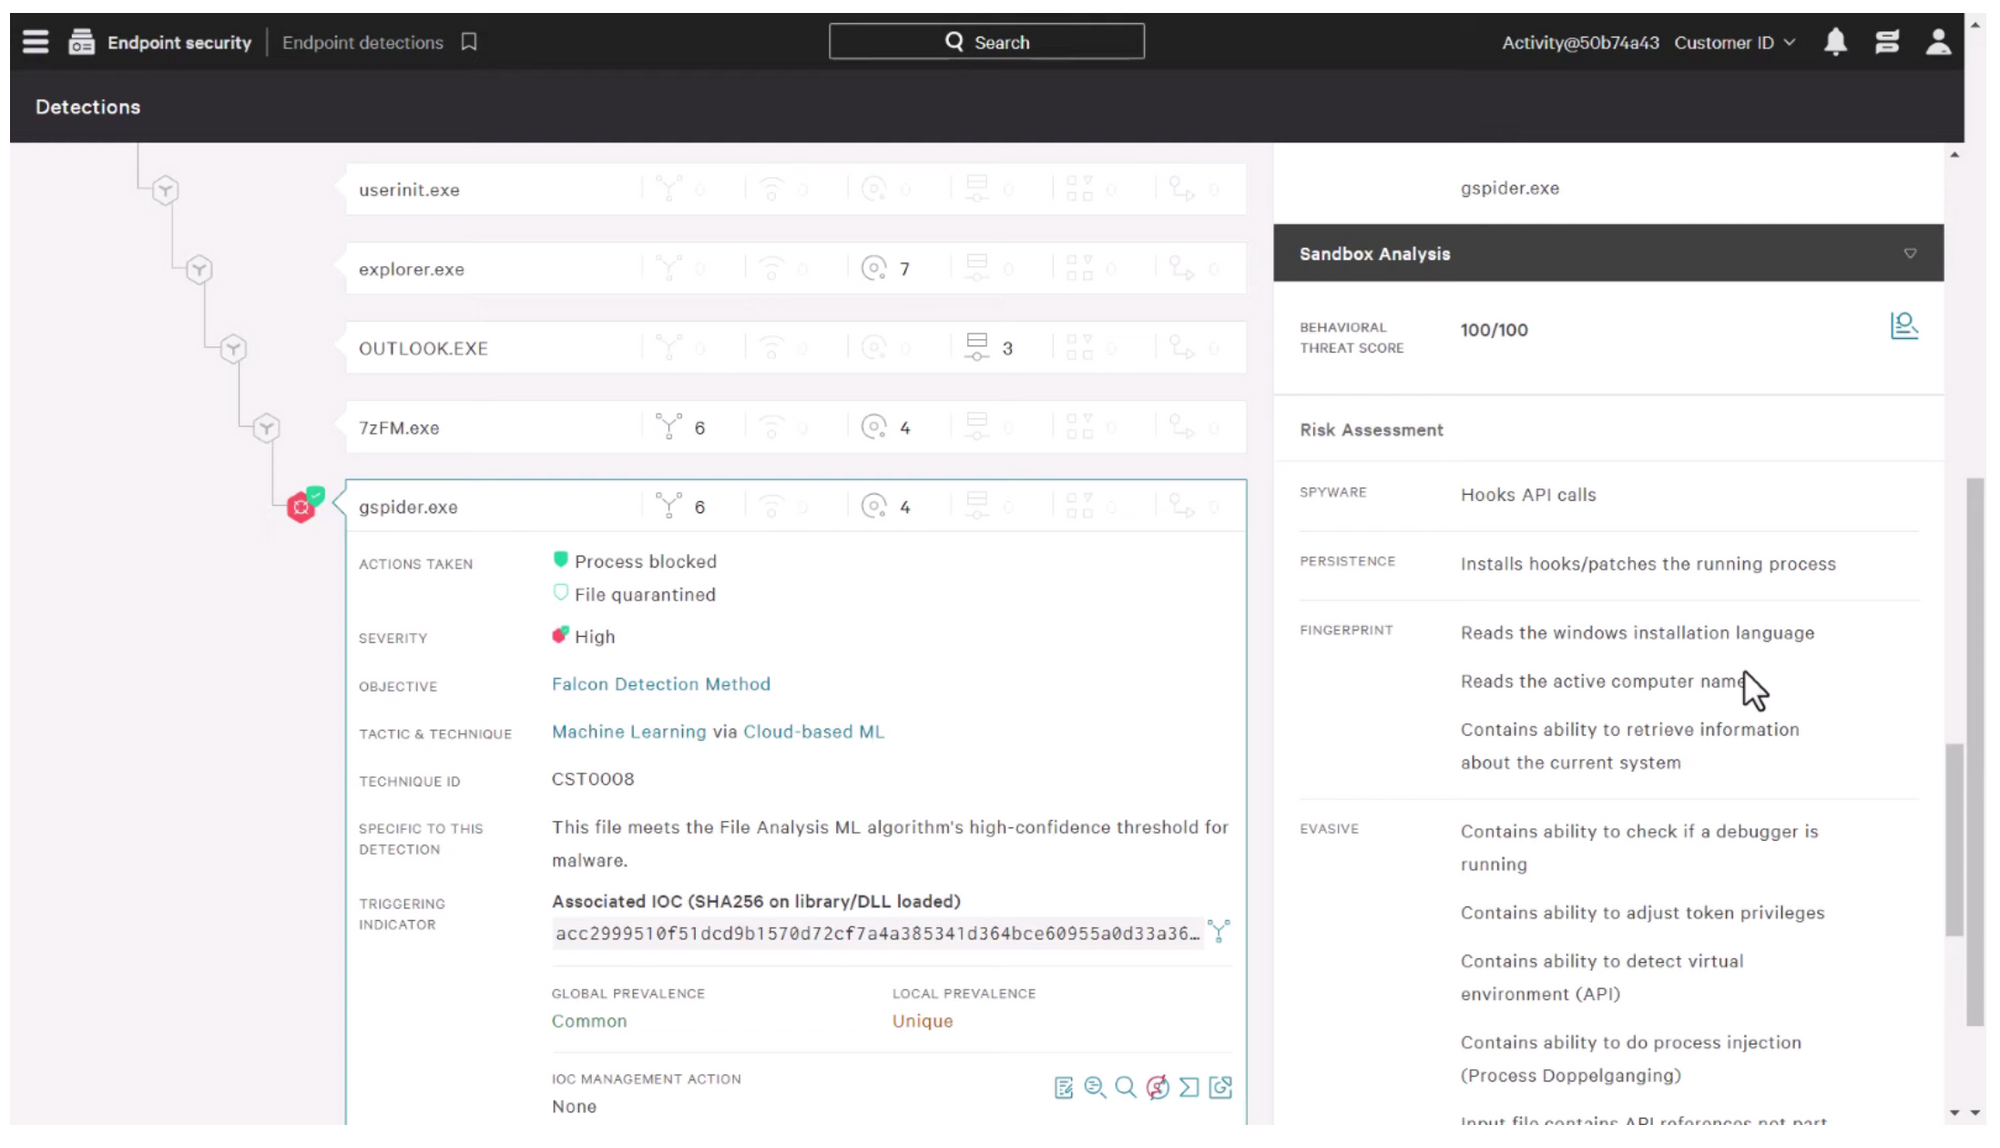Select the Cloud-based ML technique link

(x=813, y=731)
